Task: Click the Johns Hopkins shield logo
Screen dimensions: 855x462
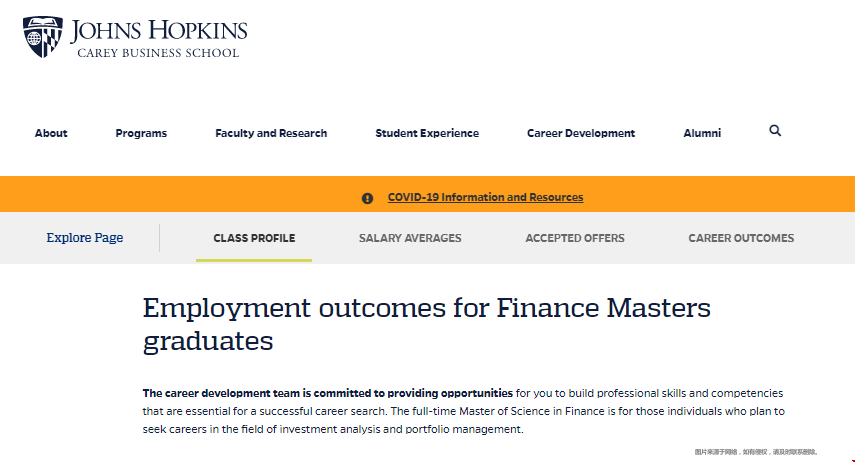Action: (43, 37)
